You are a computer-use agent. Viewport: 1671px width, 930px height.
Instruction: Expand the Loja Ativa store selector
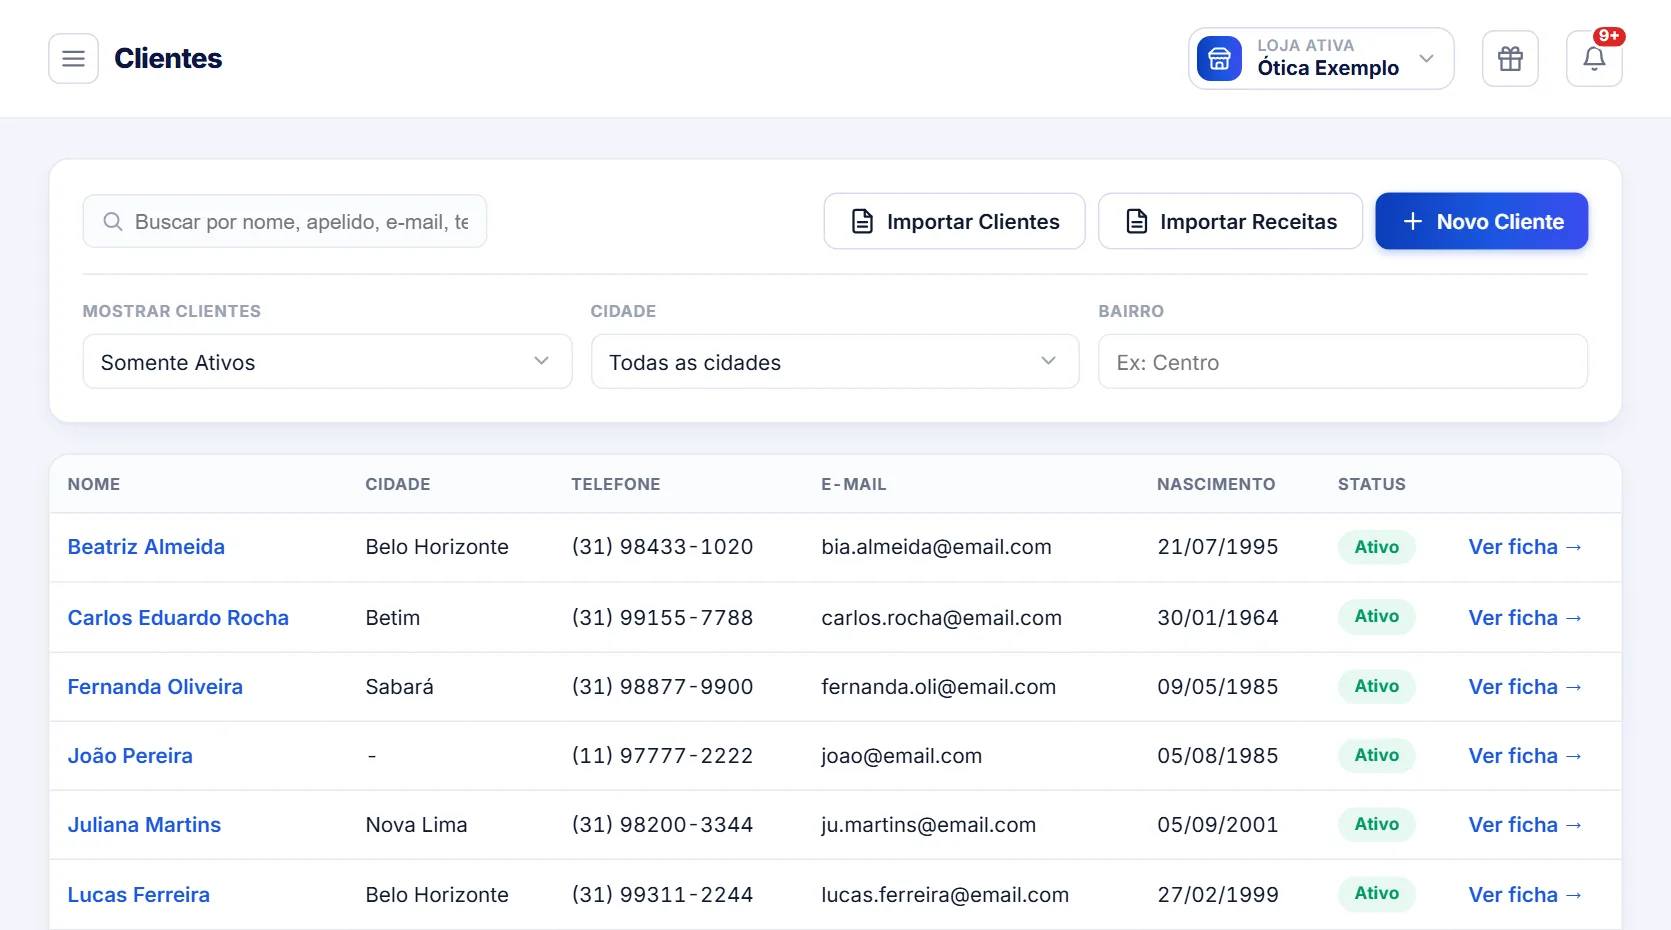pyautogui.click(x=1321, y=59)
